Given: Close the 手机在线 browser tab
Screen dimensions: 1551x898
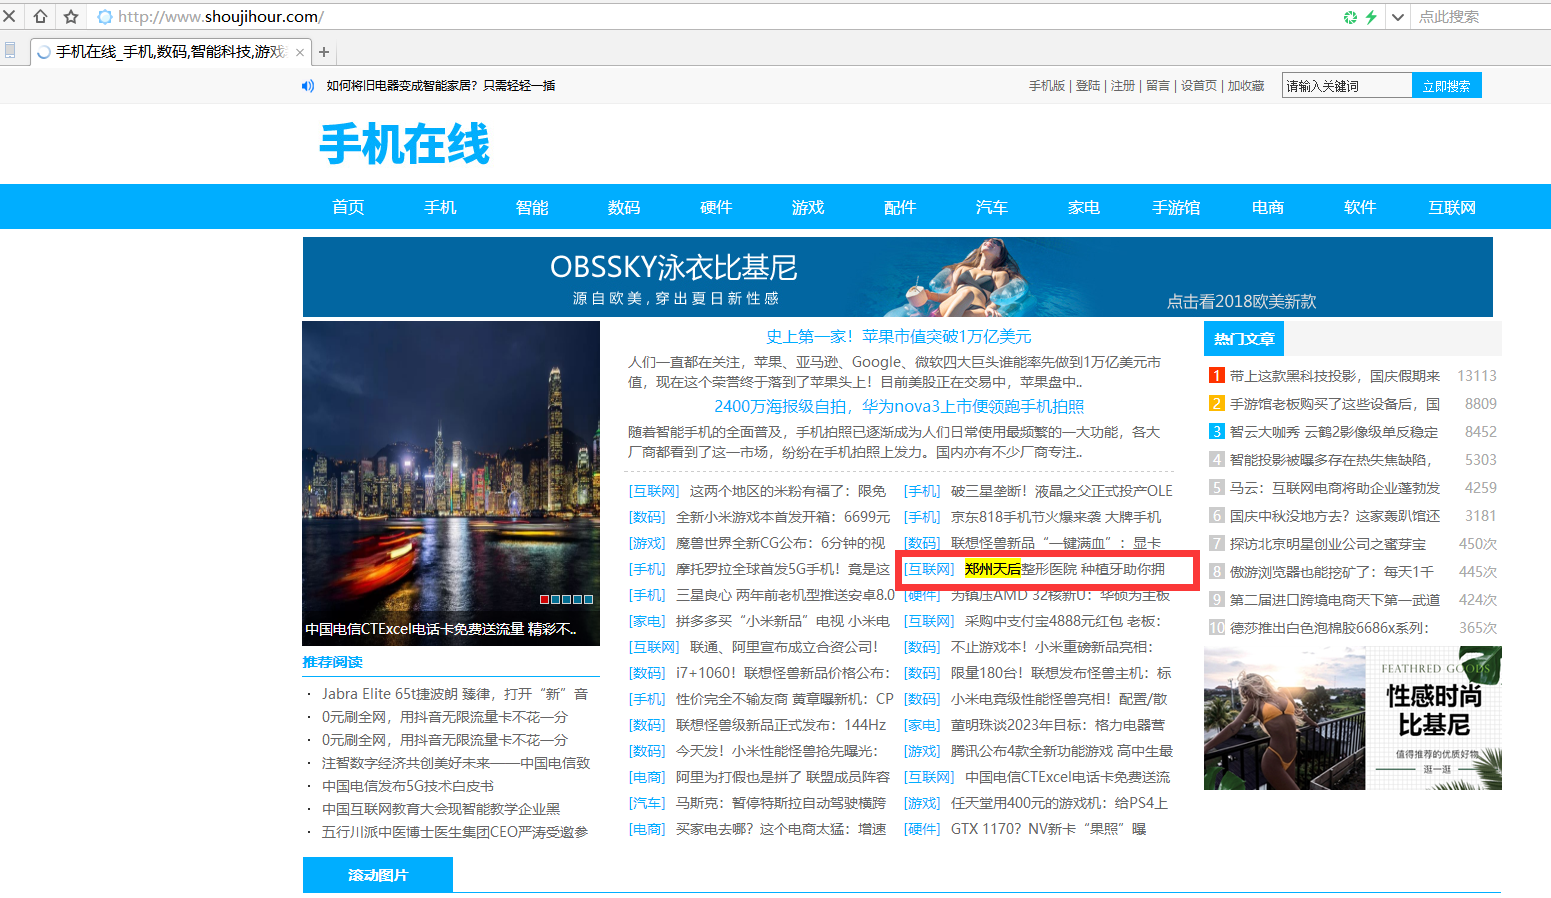Looking at the screenshot, I should 299,52.
